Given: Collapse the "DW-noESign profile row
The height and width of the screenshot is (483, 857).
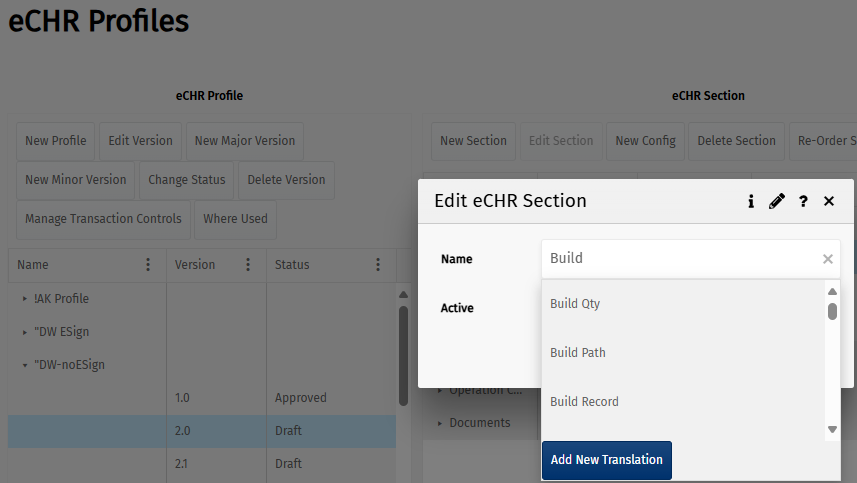Looking at the screenshot, I should click(25, 365).
